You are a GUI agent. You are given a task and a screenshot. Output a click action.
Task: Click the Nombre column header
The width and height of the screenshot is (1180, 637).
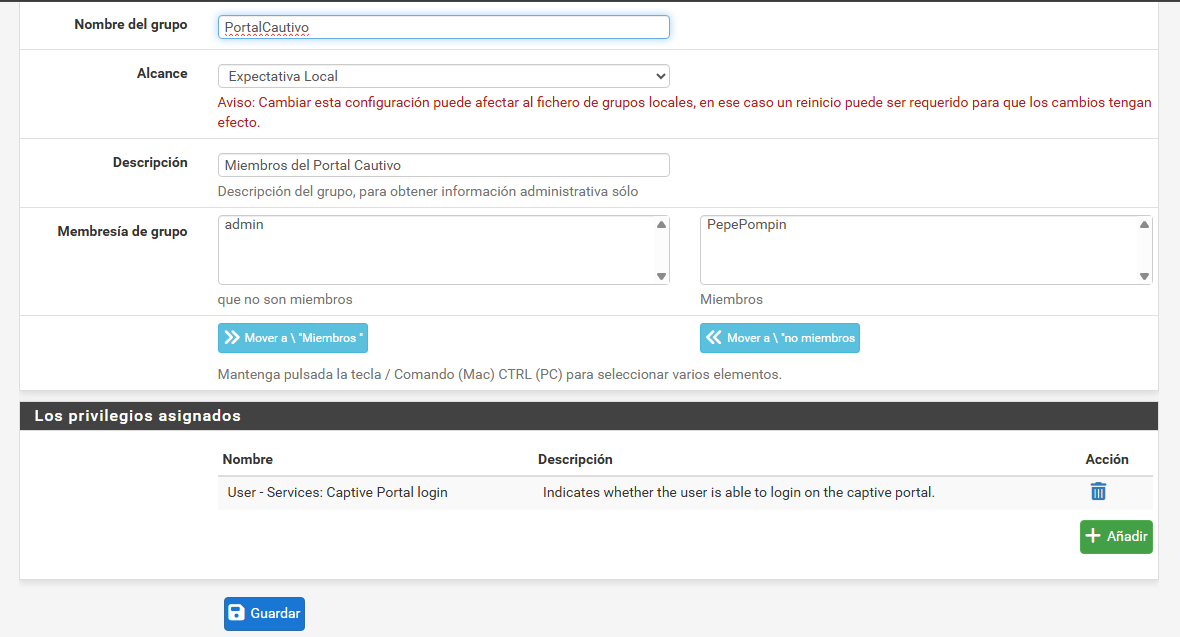(x=248, y=459)
